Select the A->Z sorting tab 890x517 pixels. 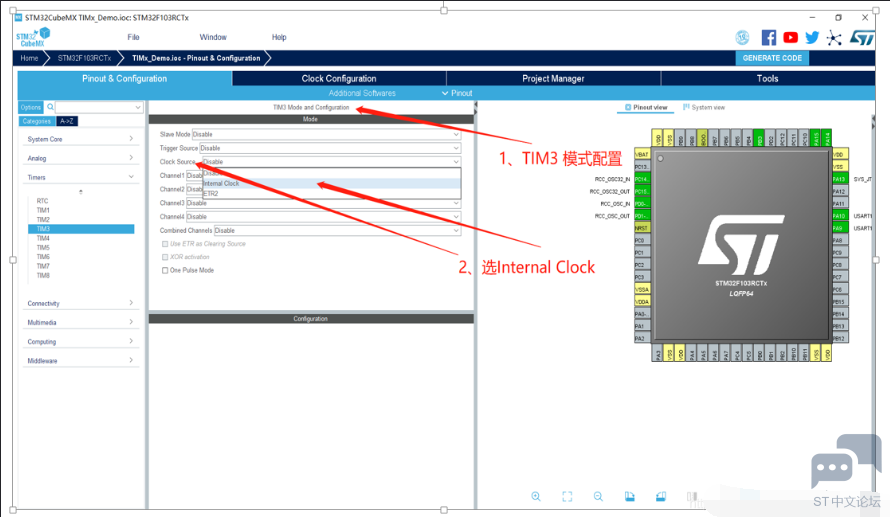tap(67, 121)
